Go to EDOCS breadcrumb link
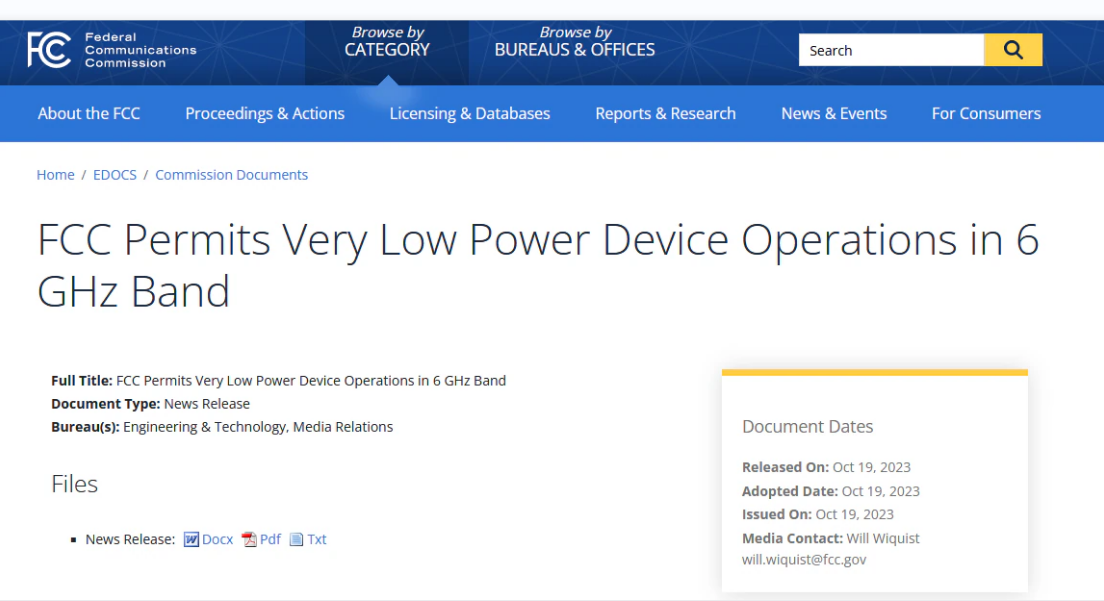 click(x=115, y=175)
